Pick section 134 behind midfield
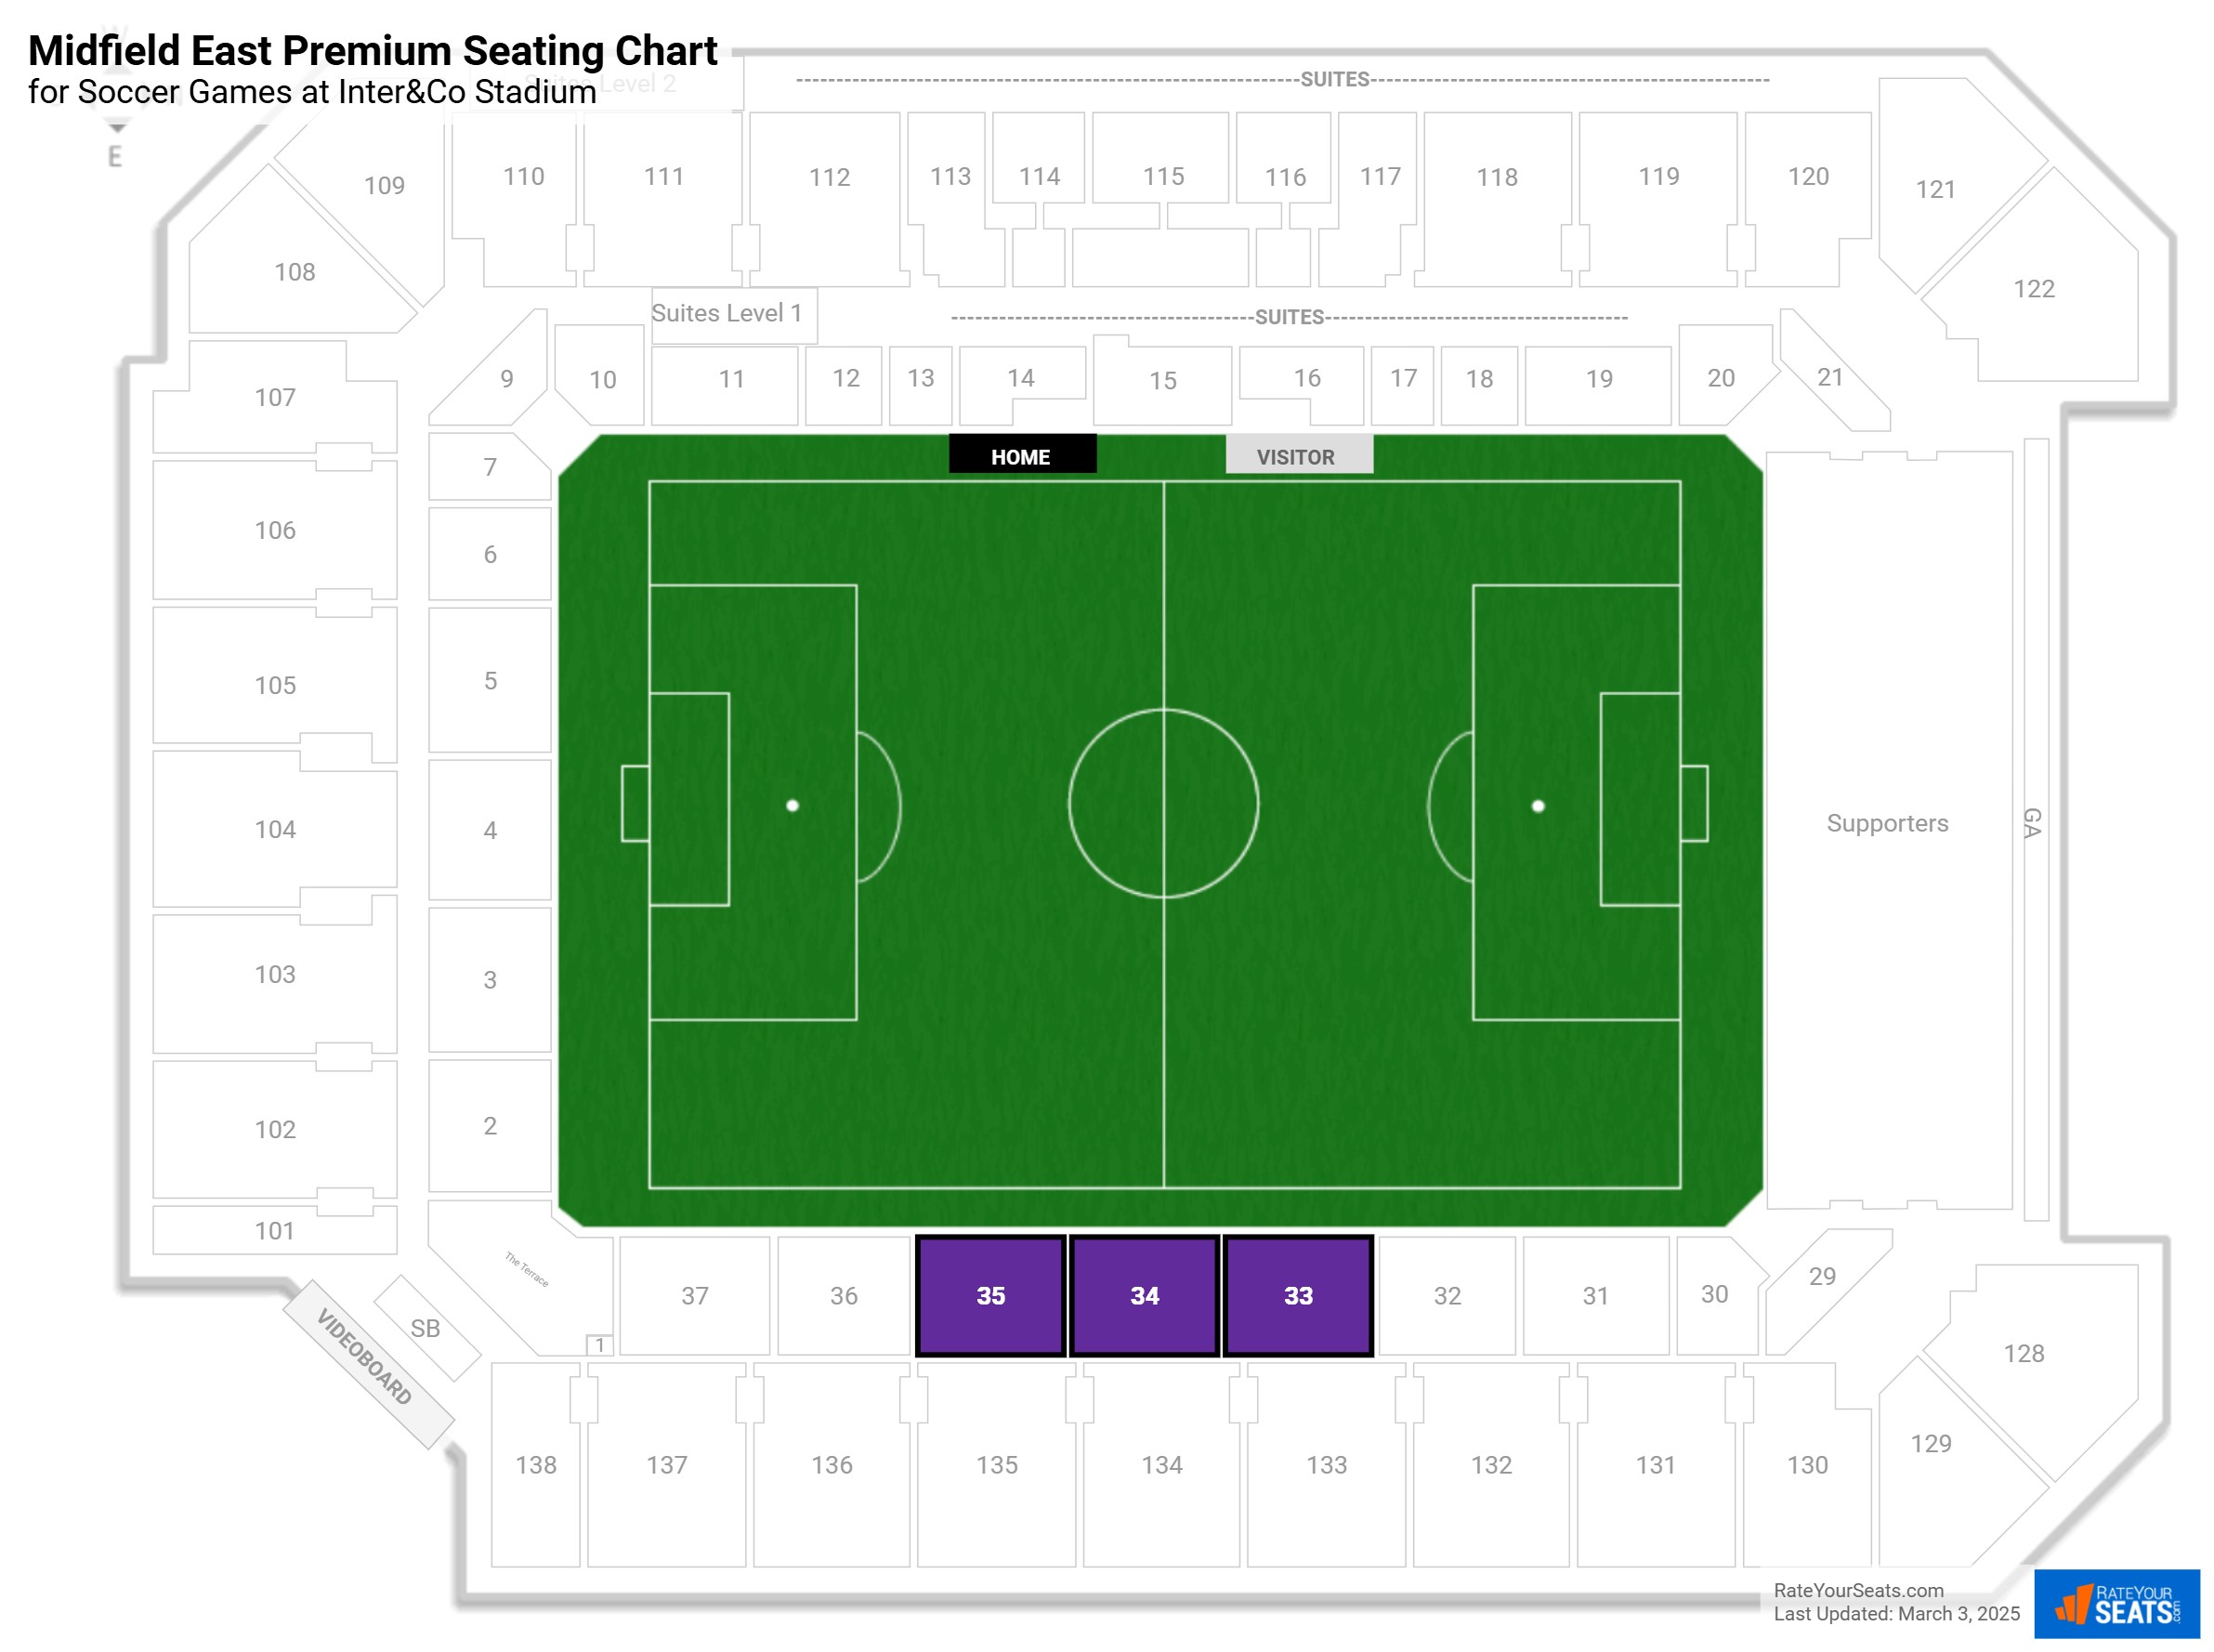Screen dimensions: 2214x1652 (x=1161, y=1464)
